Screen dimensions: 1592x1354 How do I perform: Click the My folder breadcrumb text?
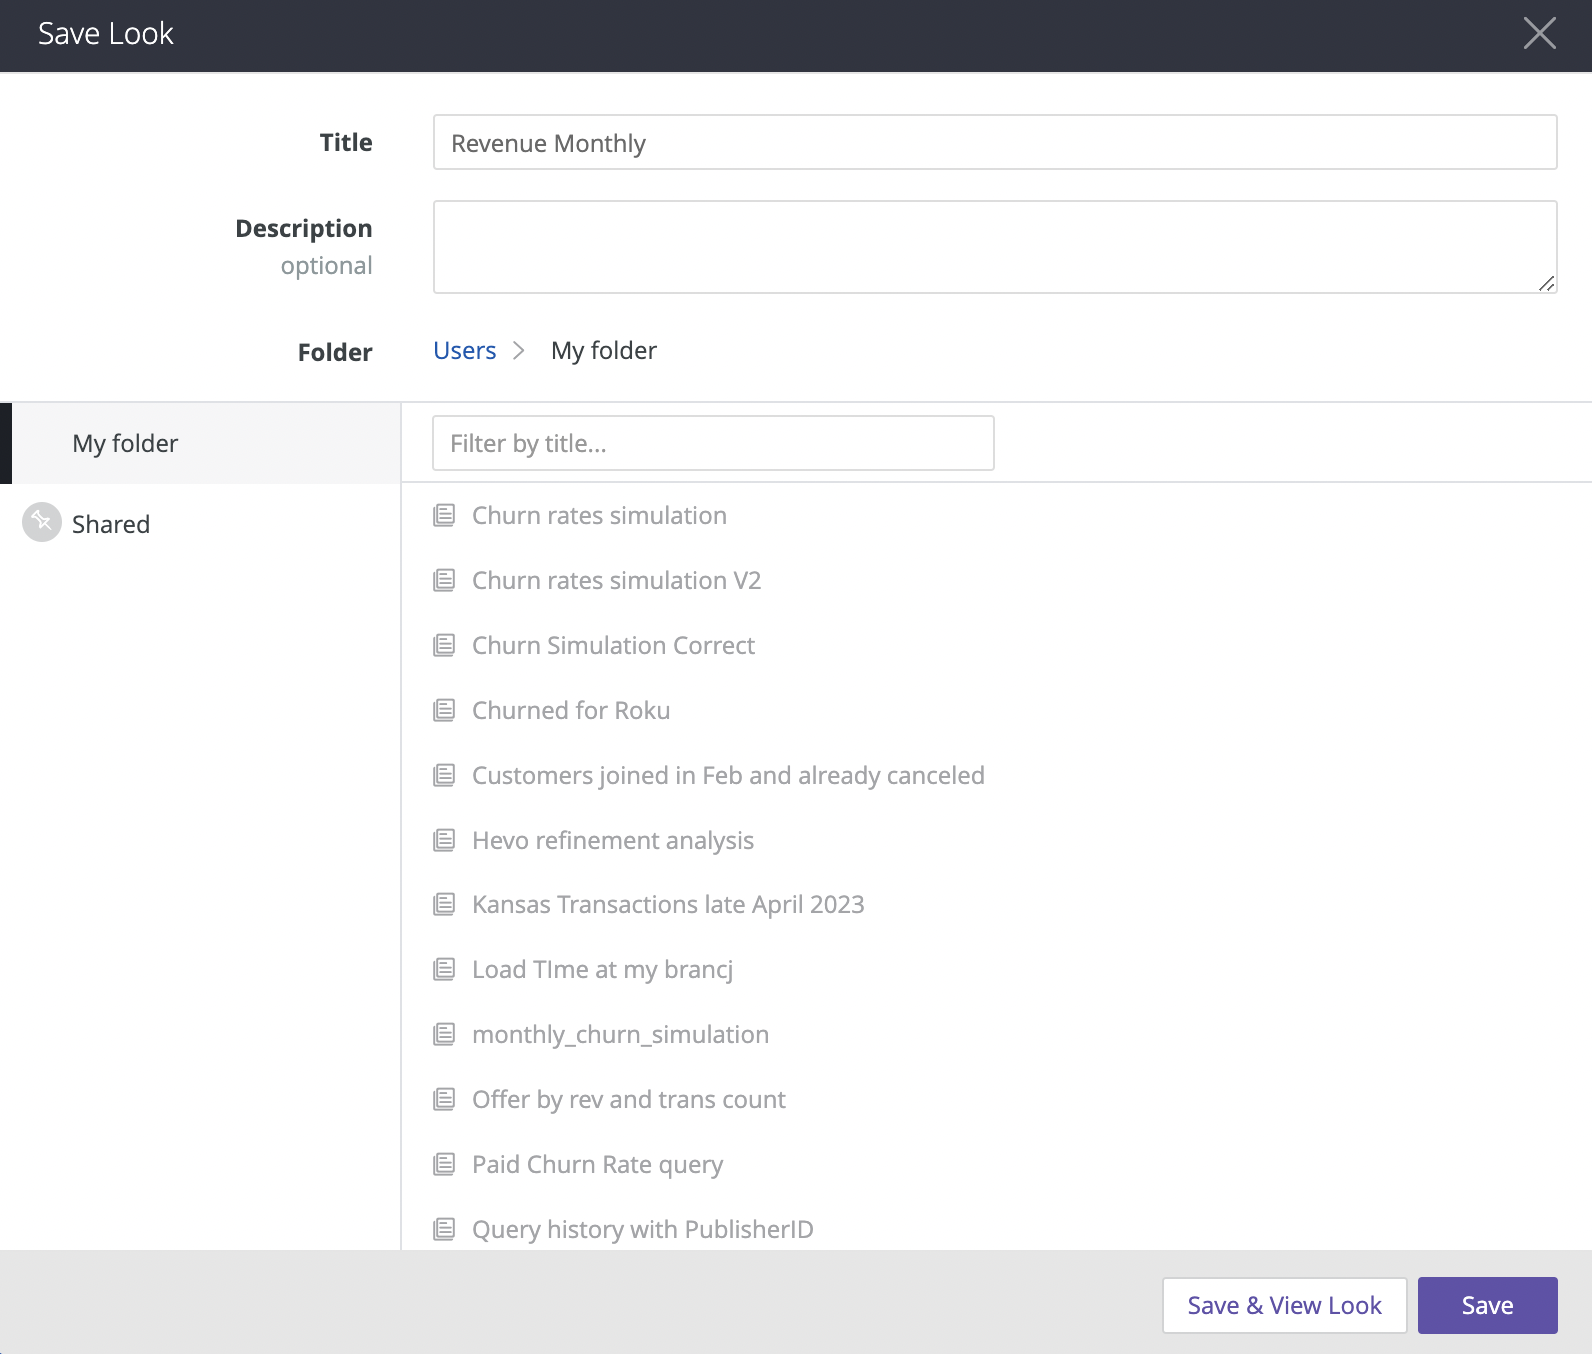click(x=604, y=351)
